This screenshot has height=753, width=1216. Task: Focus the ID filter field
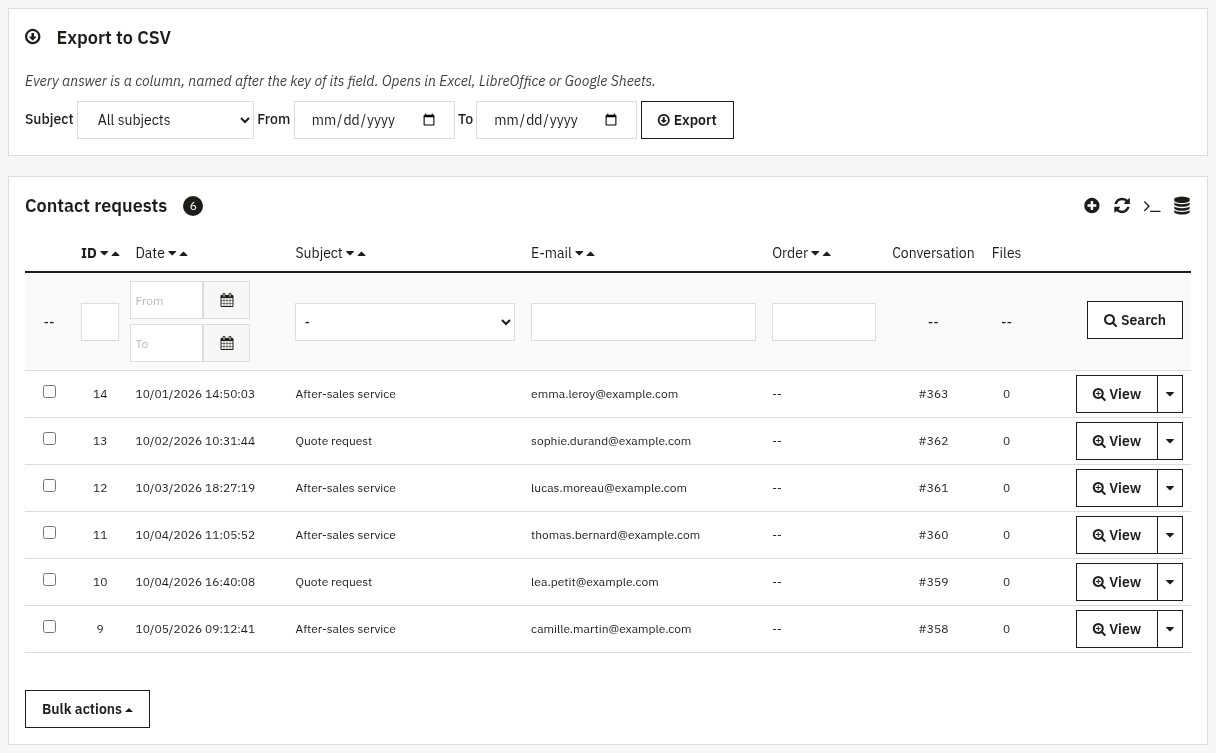[100, 322]
